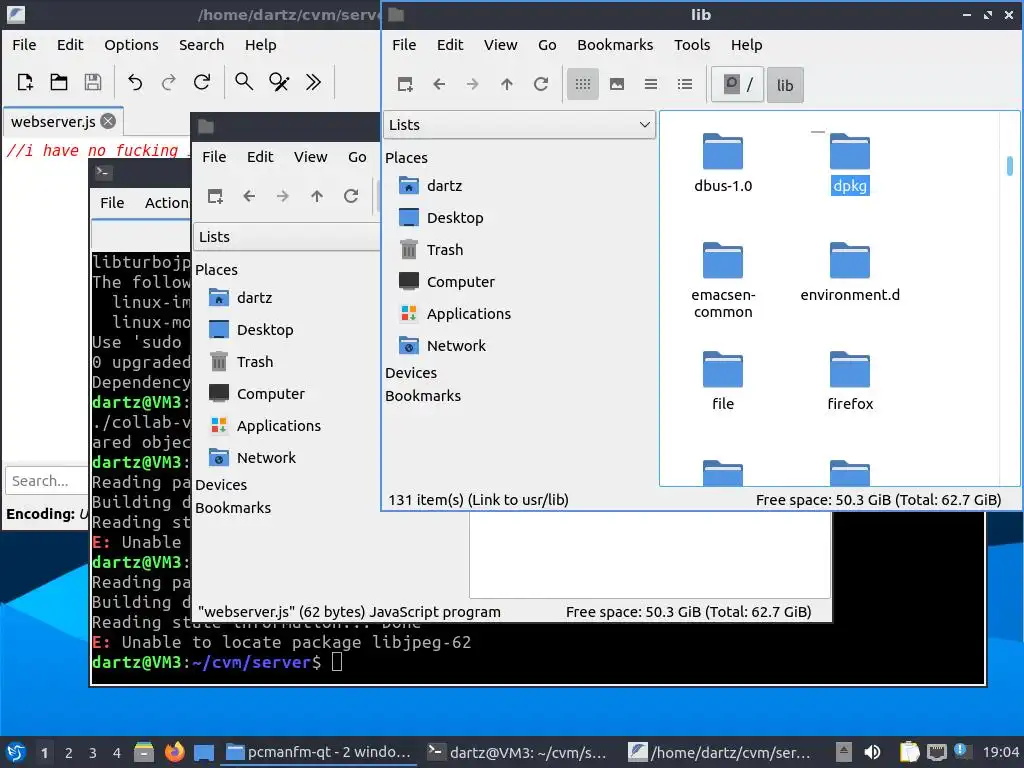
Task: Click Redo icon in text editor toolbar
Action: (x=168, y=82)
